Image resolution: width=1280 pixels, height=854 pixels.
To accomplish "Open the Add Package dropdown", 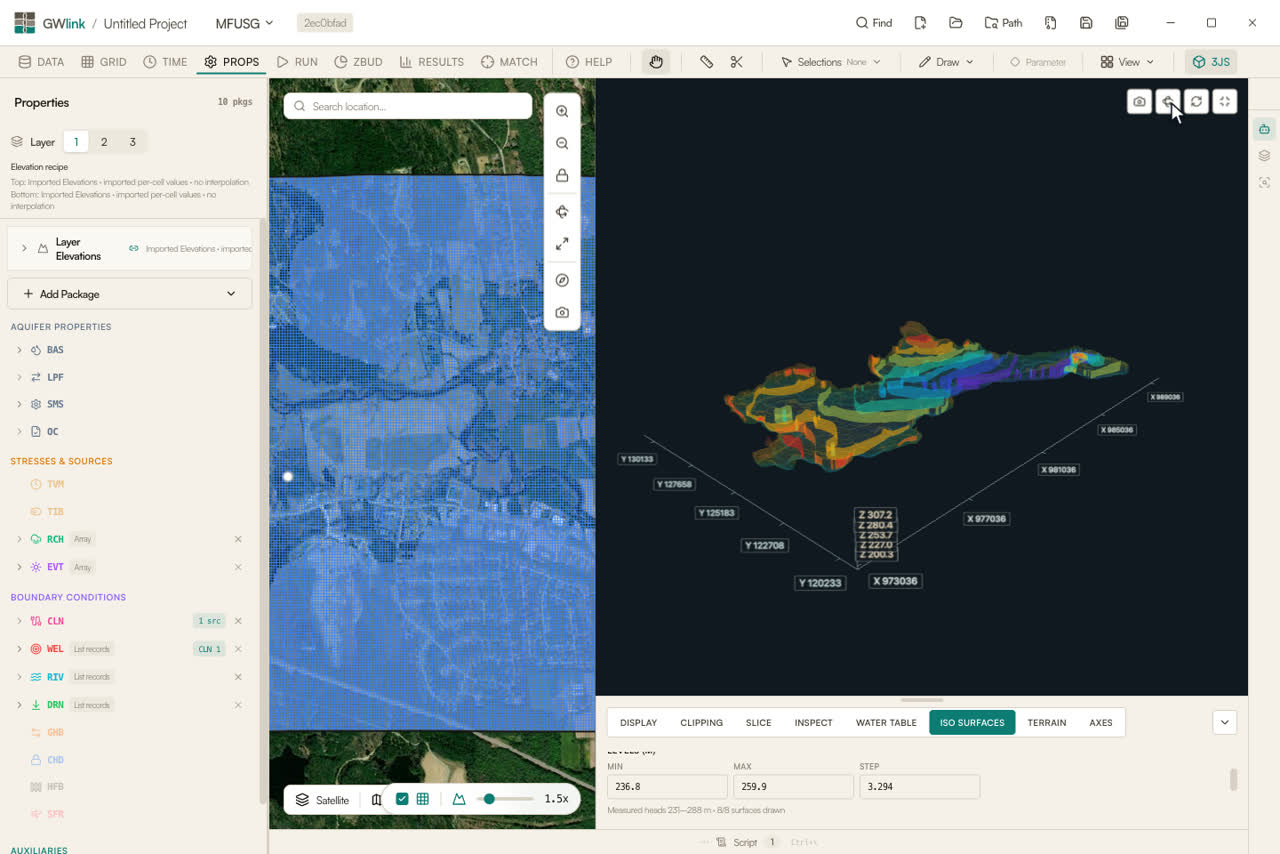I will pyautogui.click(x=130, y=294).
